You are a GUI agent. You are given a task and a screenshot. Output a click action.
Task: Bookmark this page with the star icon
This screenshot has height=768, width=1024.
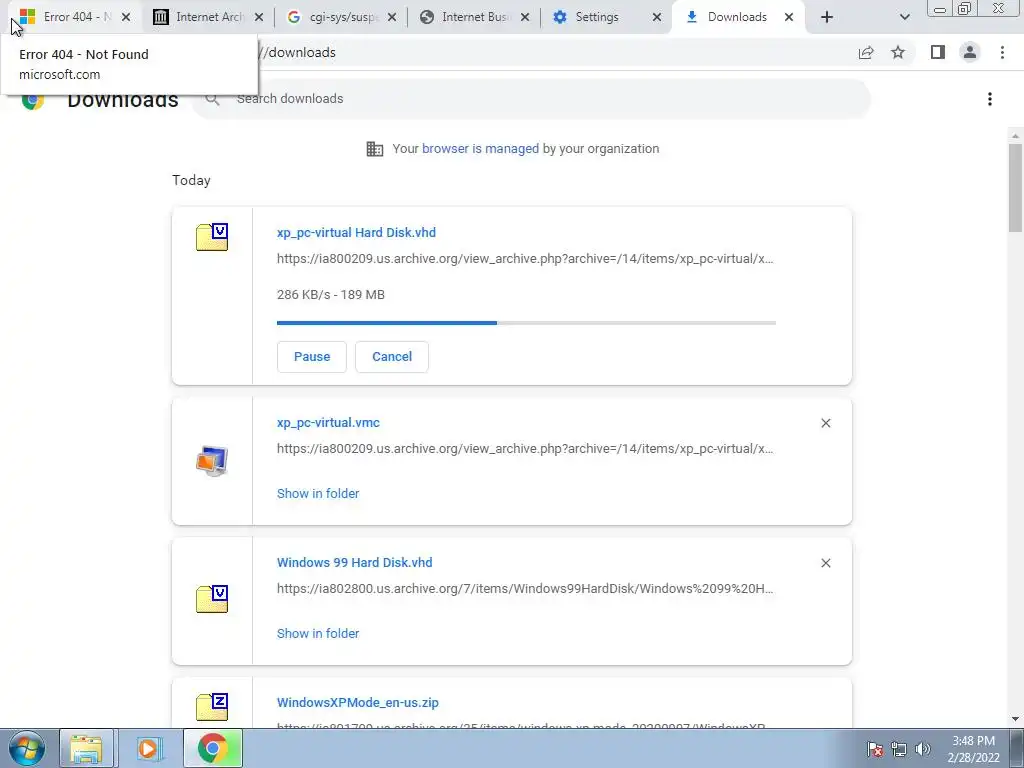[x=898, y=52]
